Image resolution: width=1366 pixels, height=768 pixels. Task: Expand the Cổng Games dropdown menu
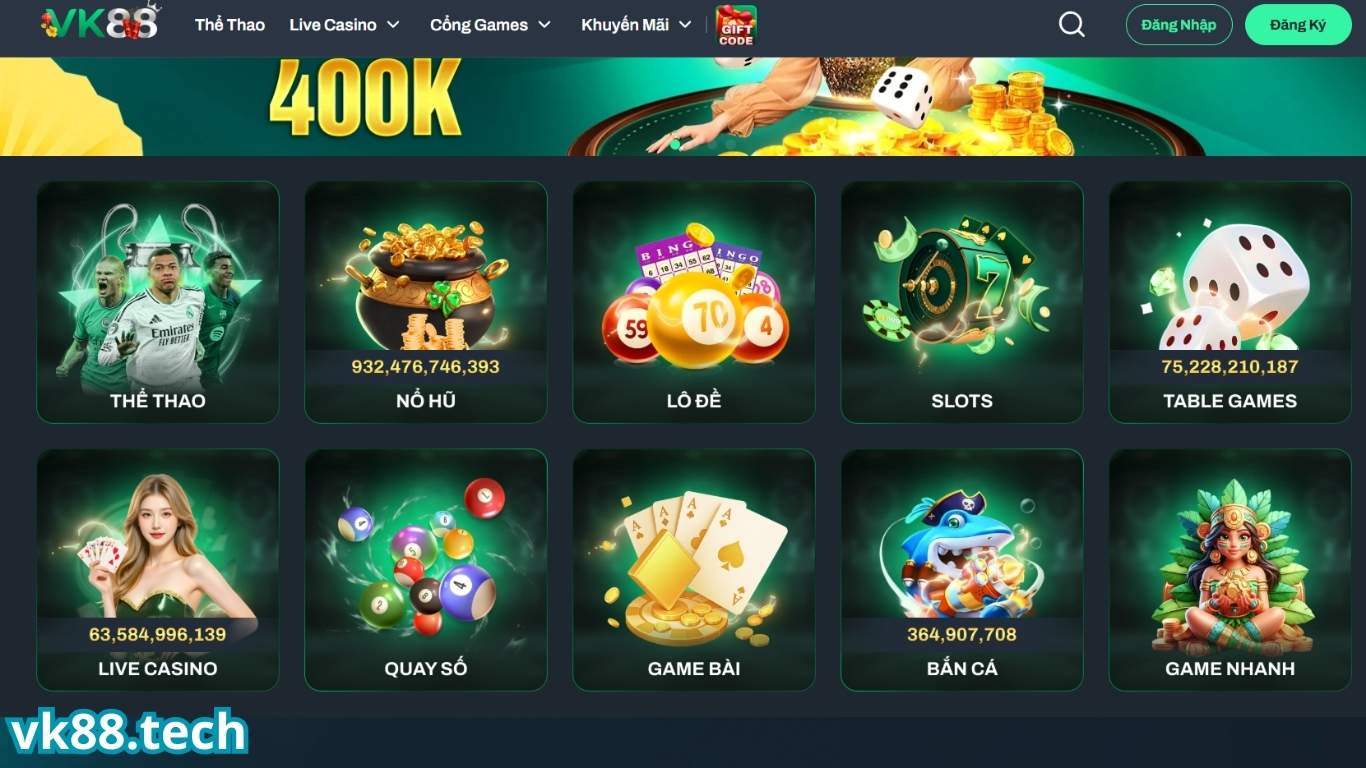tap(491, 25)
